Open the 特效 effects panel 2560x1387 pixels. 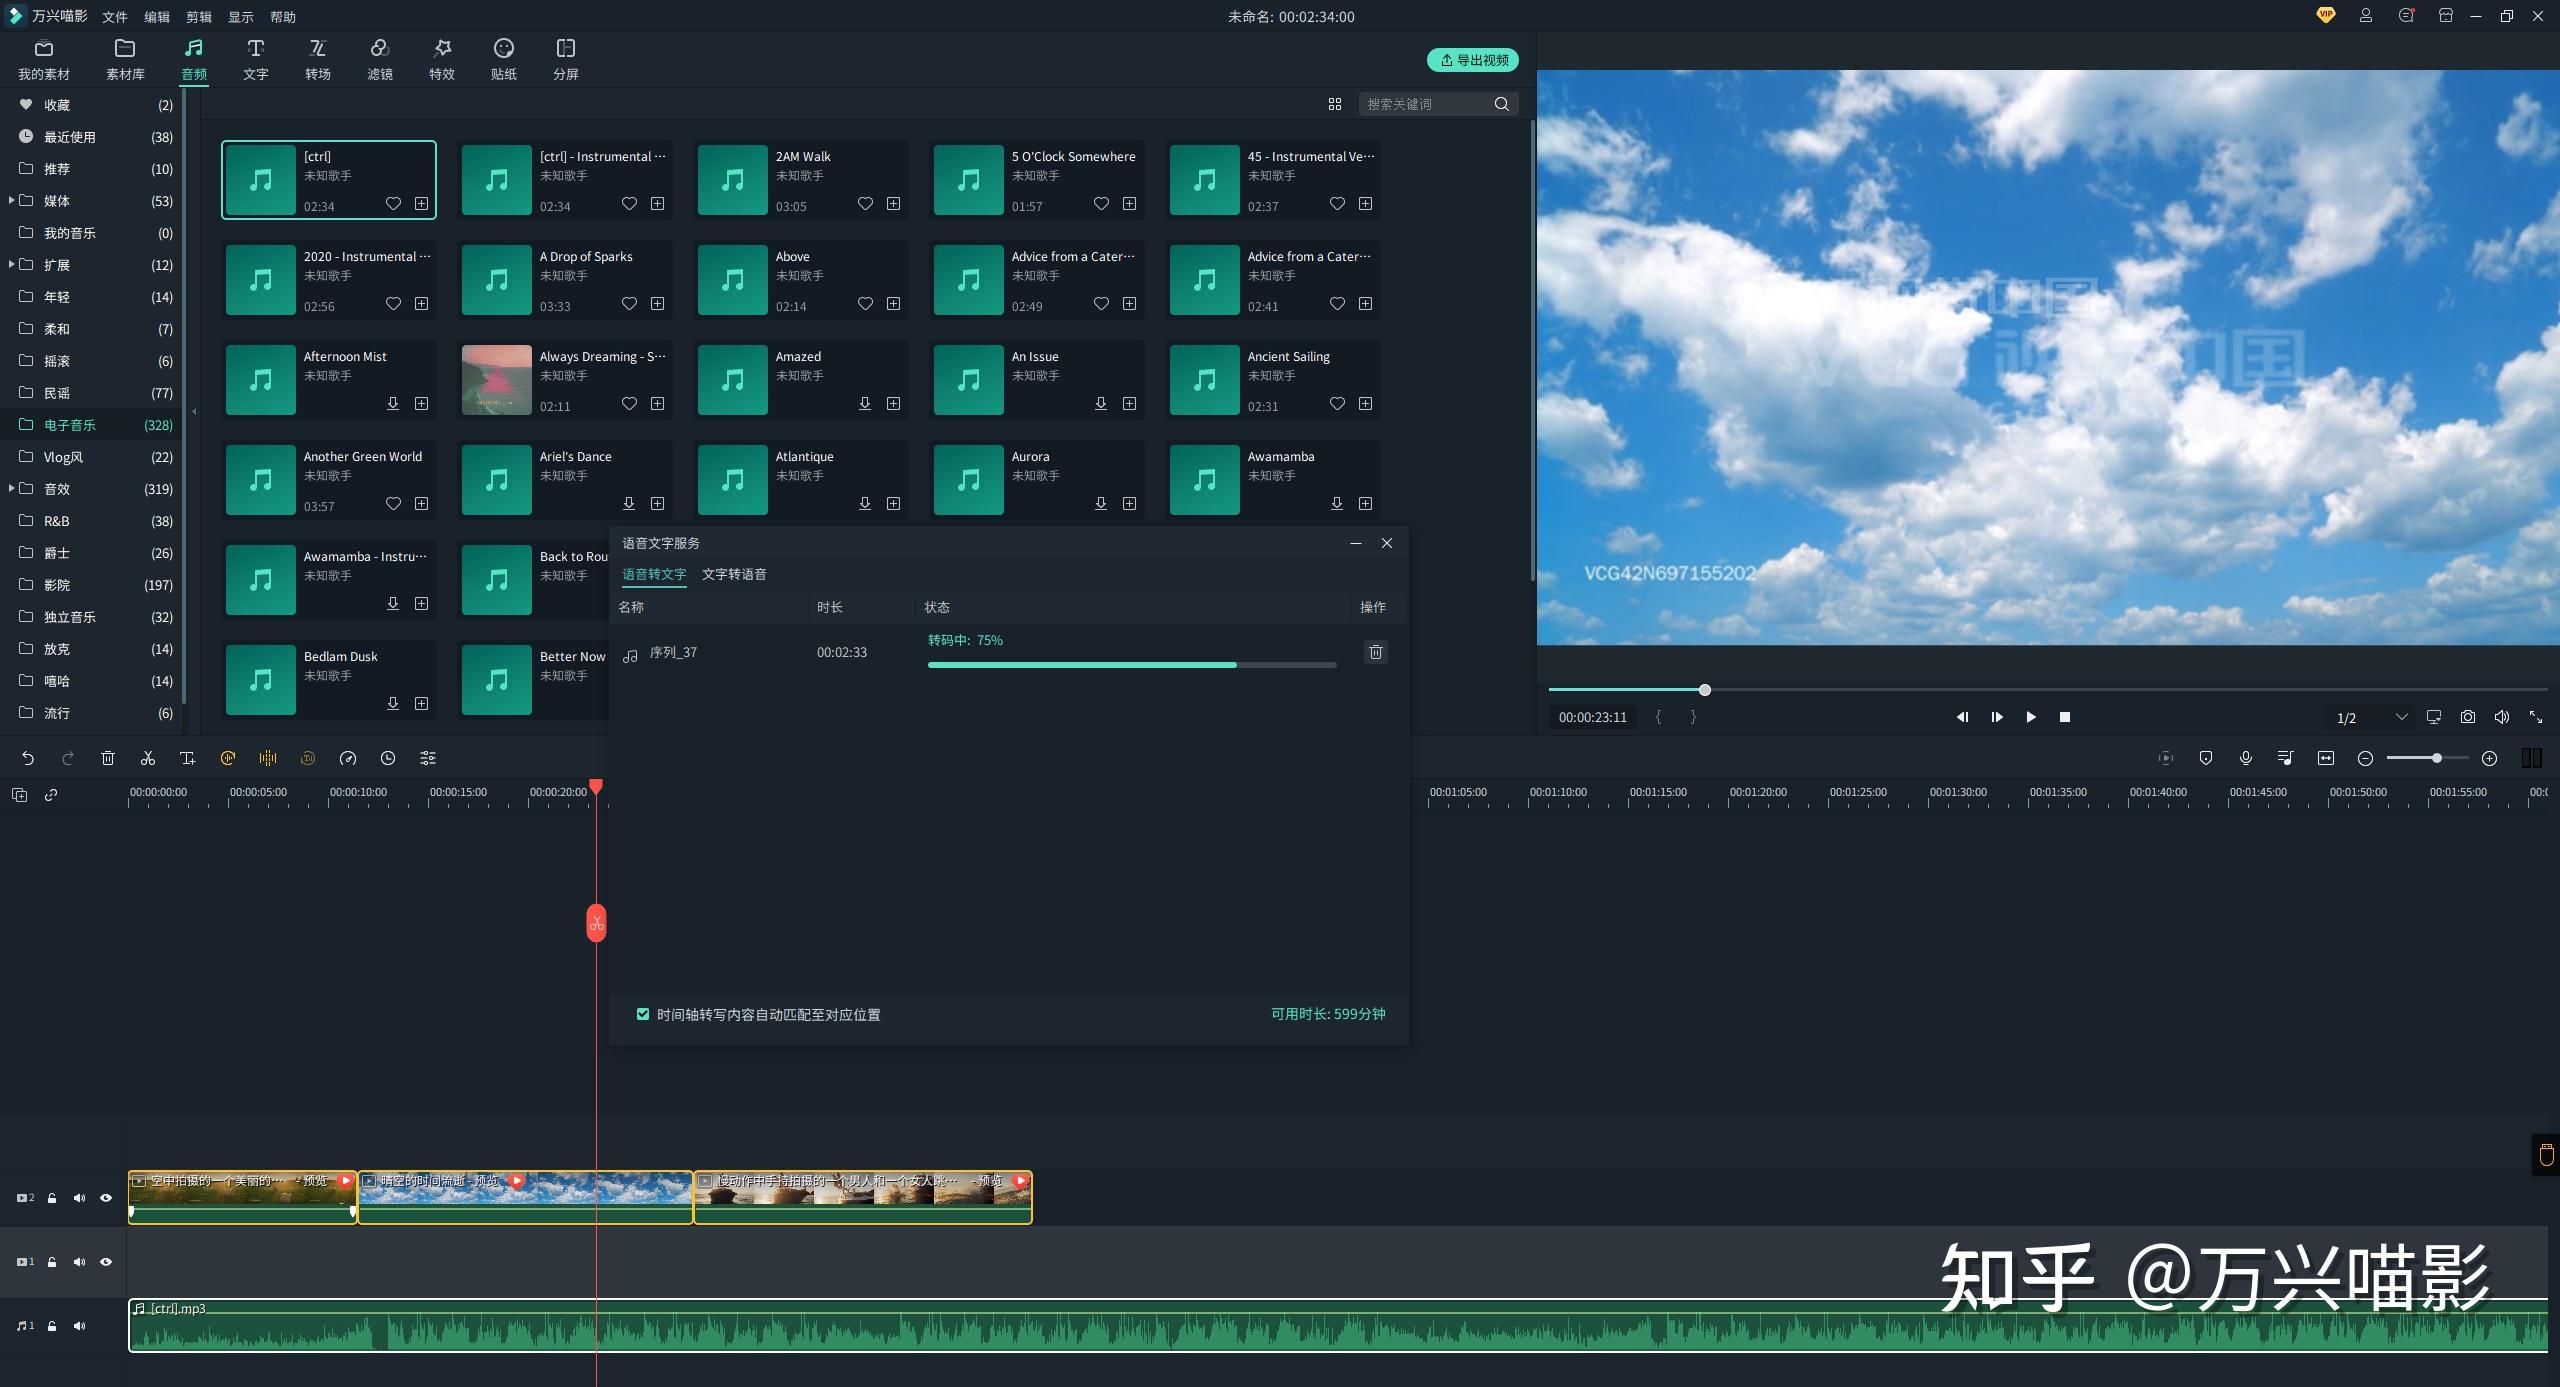pyautogui.click(x=442, y=60)
